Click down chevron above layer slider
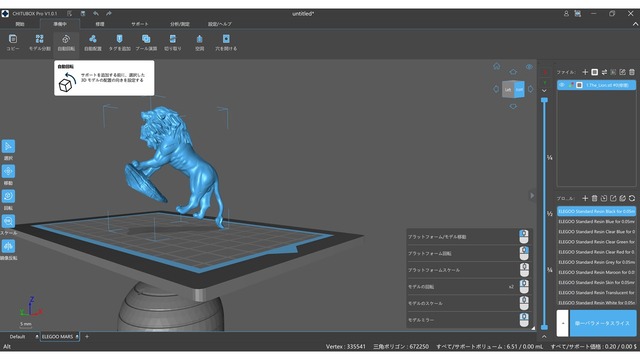The width and height of the screenshot is (640, 360). click(544, 91)
